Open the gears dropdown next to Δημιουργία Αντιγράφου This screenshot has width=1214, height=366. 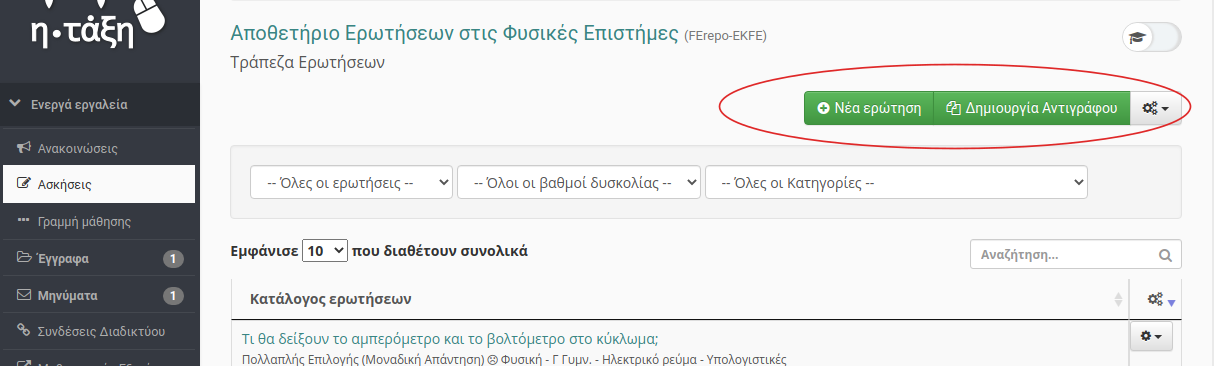pos(1155,108)
